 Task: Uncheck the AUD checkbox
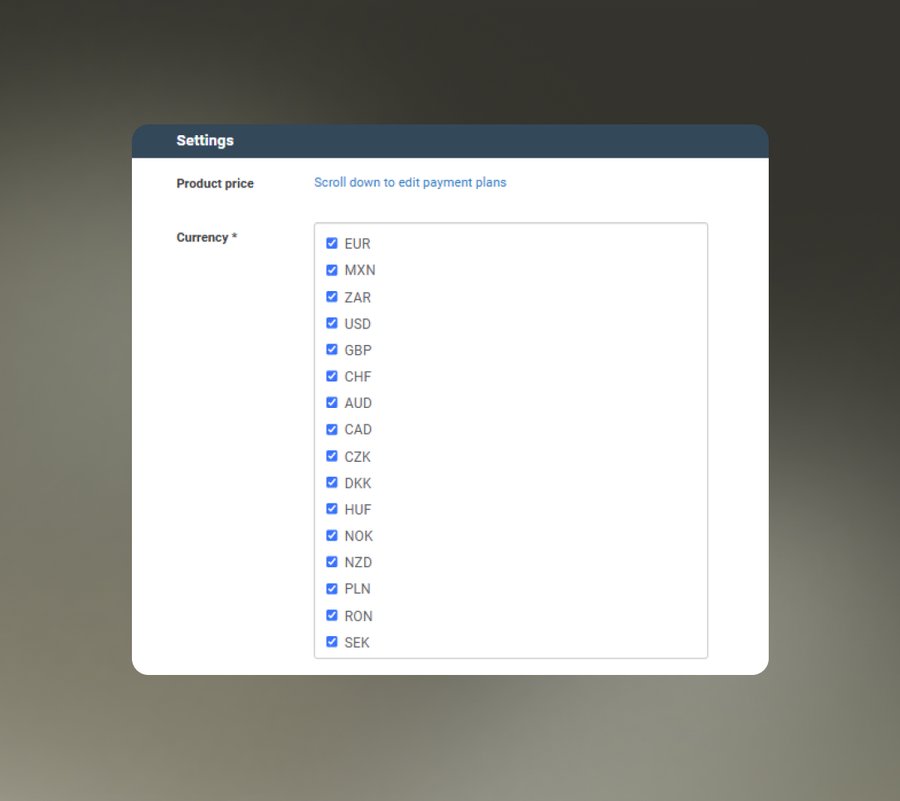[x=332, y=402]
